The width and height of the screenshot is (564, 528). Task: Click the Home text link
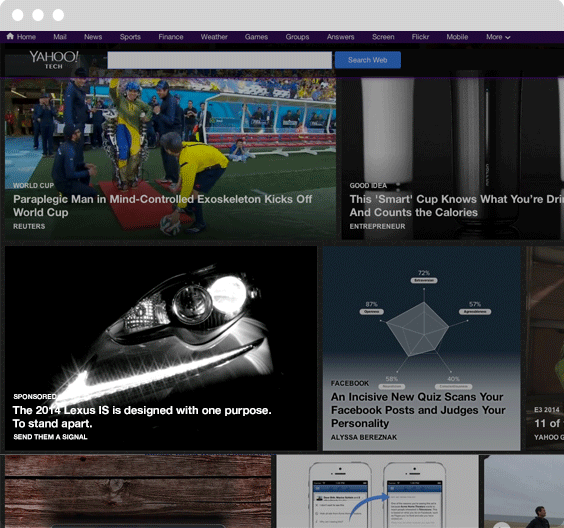(26, 37)
